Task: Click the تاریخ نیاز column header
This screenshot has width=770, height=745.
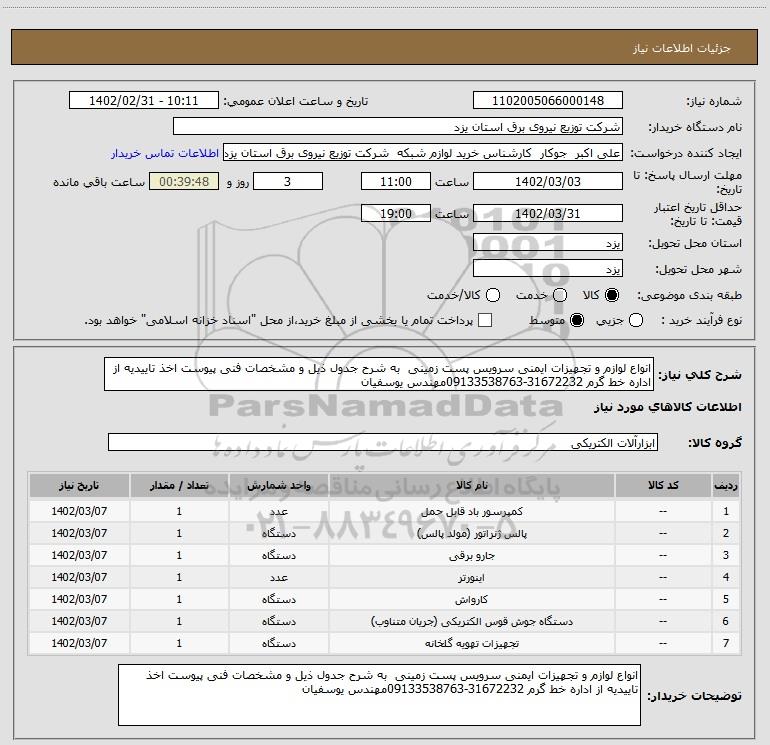Action: pyautogui.click(x=79, y=485)
